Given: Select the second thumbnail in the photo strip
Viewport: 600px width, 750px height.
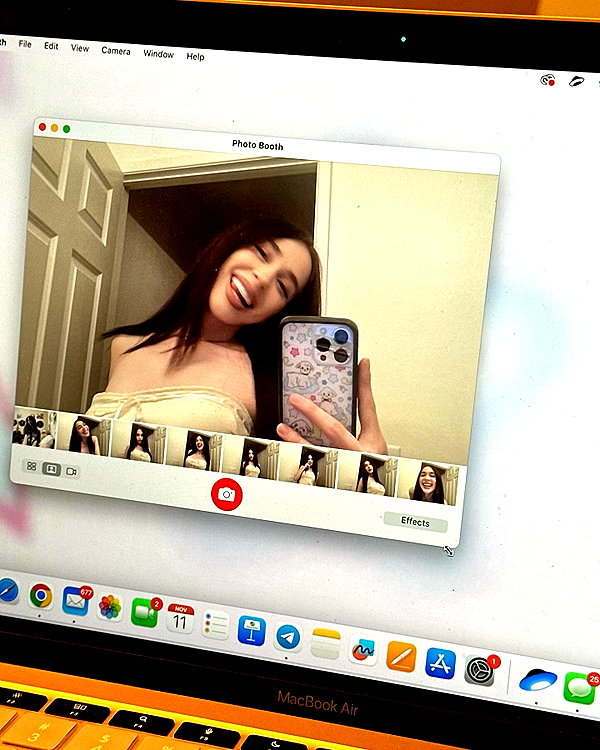Looking at the screenshot, I should tap(83, 435).
